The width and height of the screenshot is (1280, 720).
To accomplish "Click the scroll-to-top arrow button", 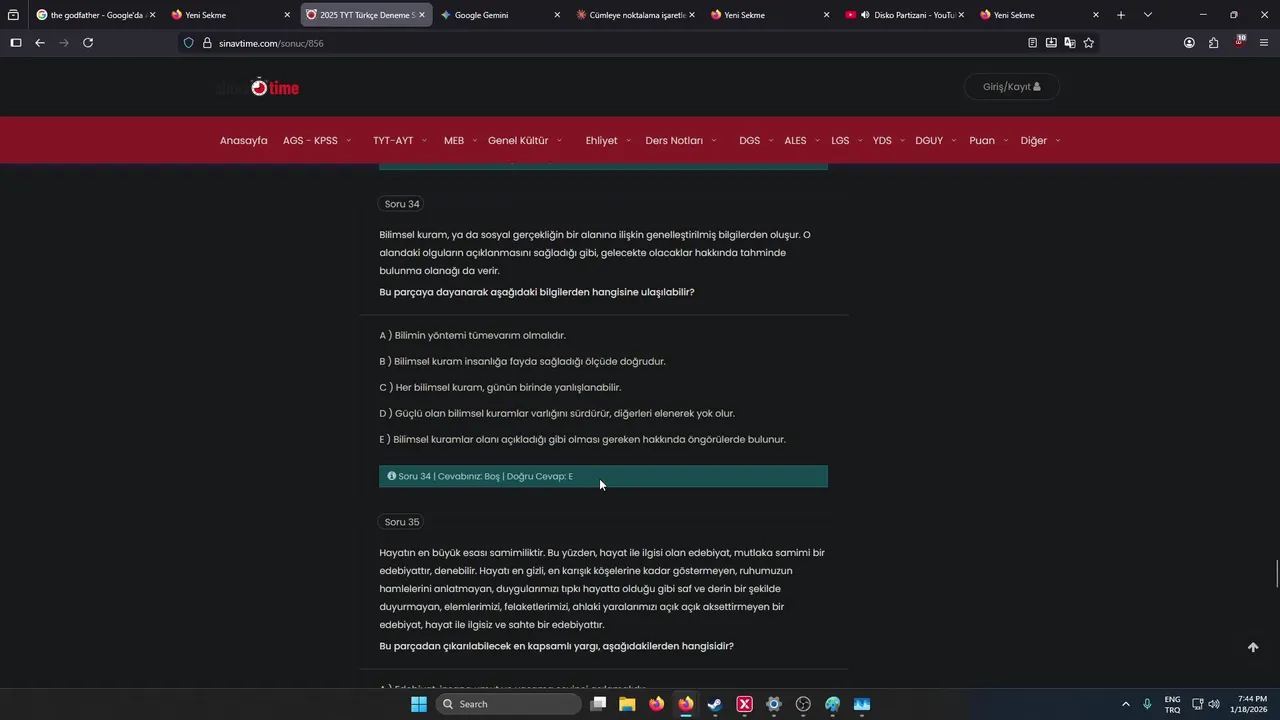I will click(1253, 647).
